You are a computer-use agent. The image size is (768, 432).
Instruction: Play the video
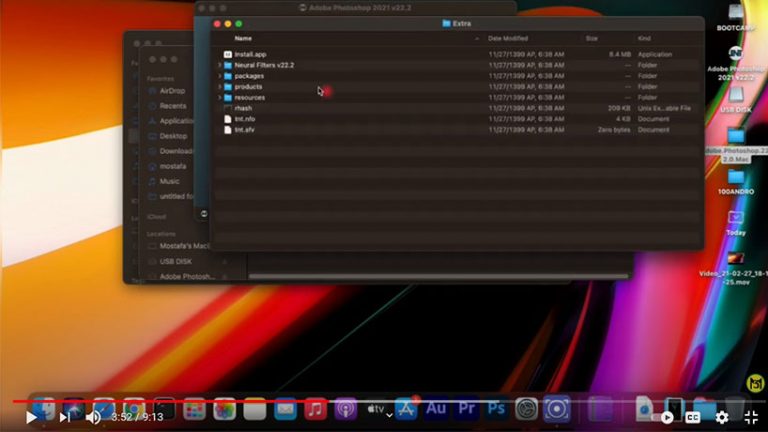(31, 417)
